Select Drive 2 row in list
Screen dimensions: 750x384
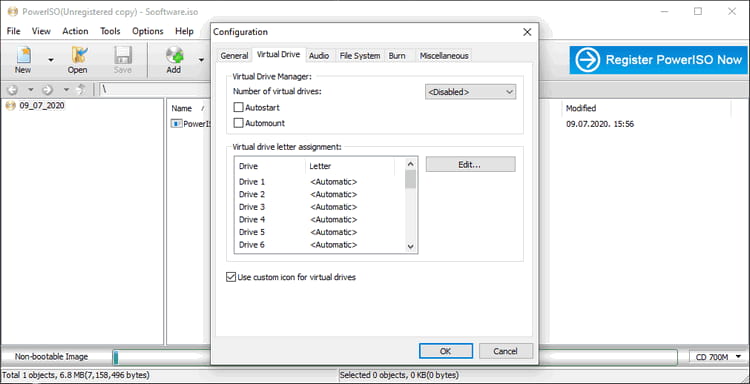pos(320,194)
